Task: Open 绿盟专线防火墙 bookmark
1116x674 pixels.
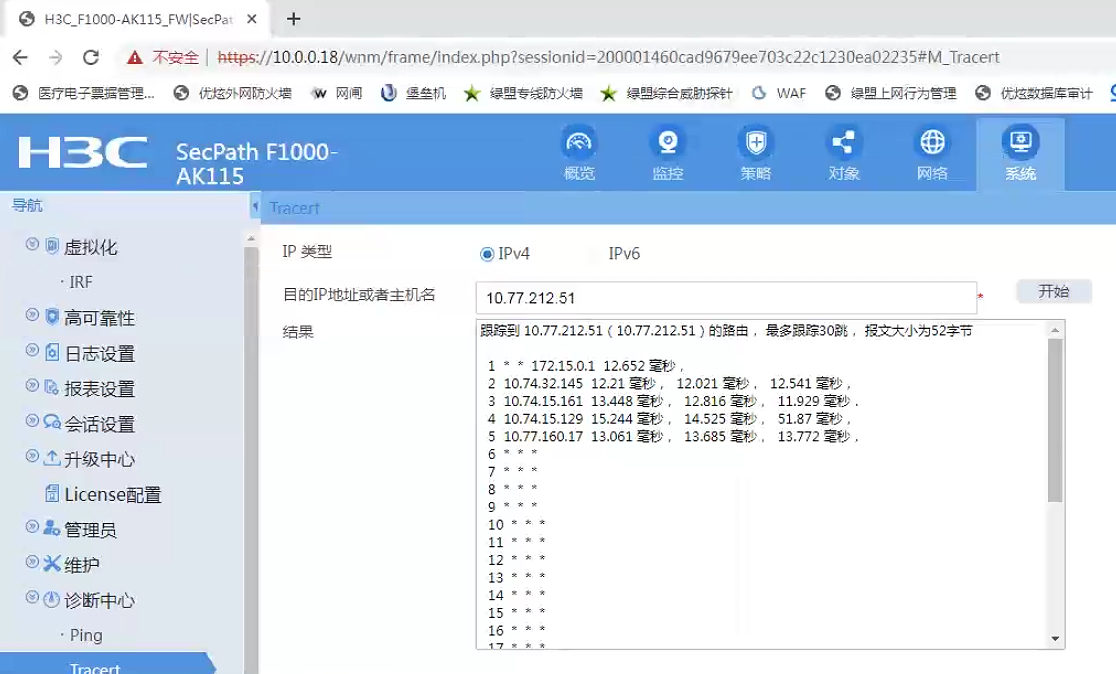Action: pyautogui.click(x=523, y=93)
